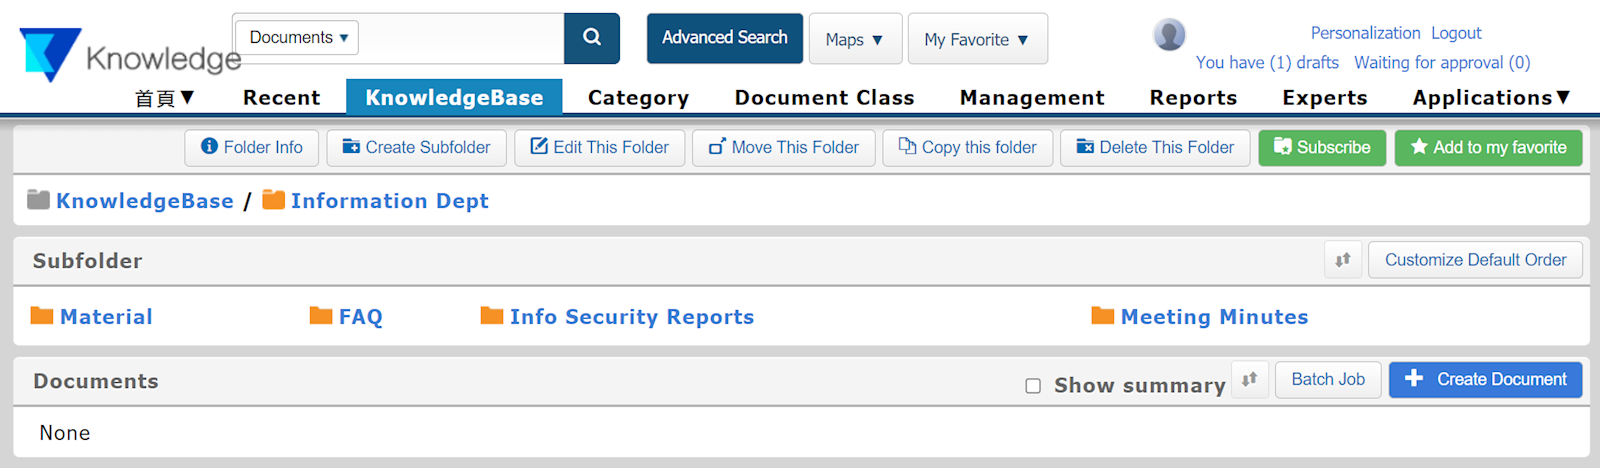
Task: Click the user avatar icon
Action: click(x=1169, y=35)
